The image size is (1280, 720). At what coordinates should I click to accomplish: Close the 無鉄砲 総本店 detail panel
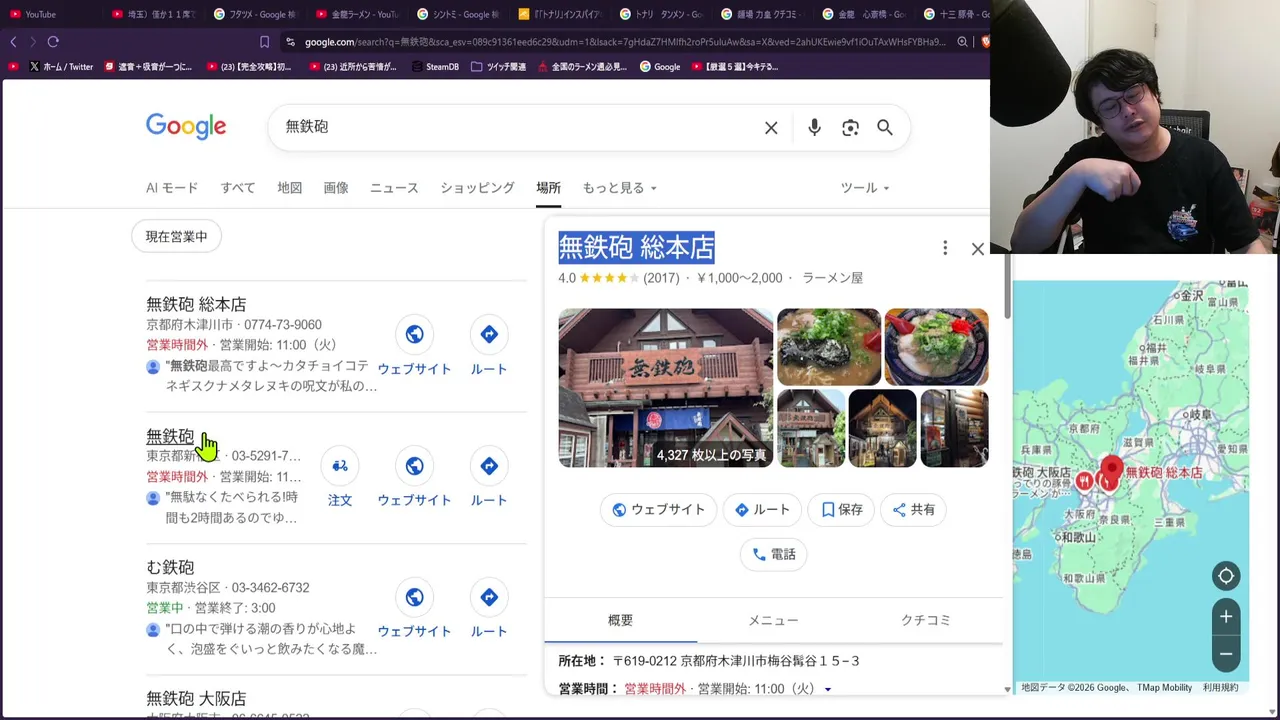pos(977,249)
